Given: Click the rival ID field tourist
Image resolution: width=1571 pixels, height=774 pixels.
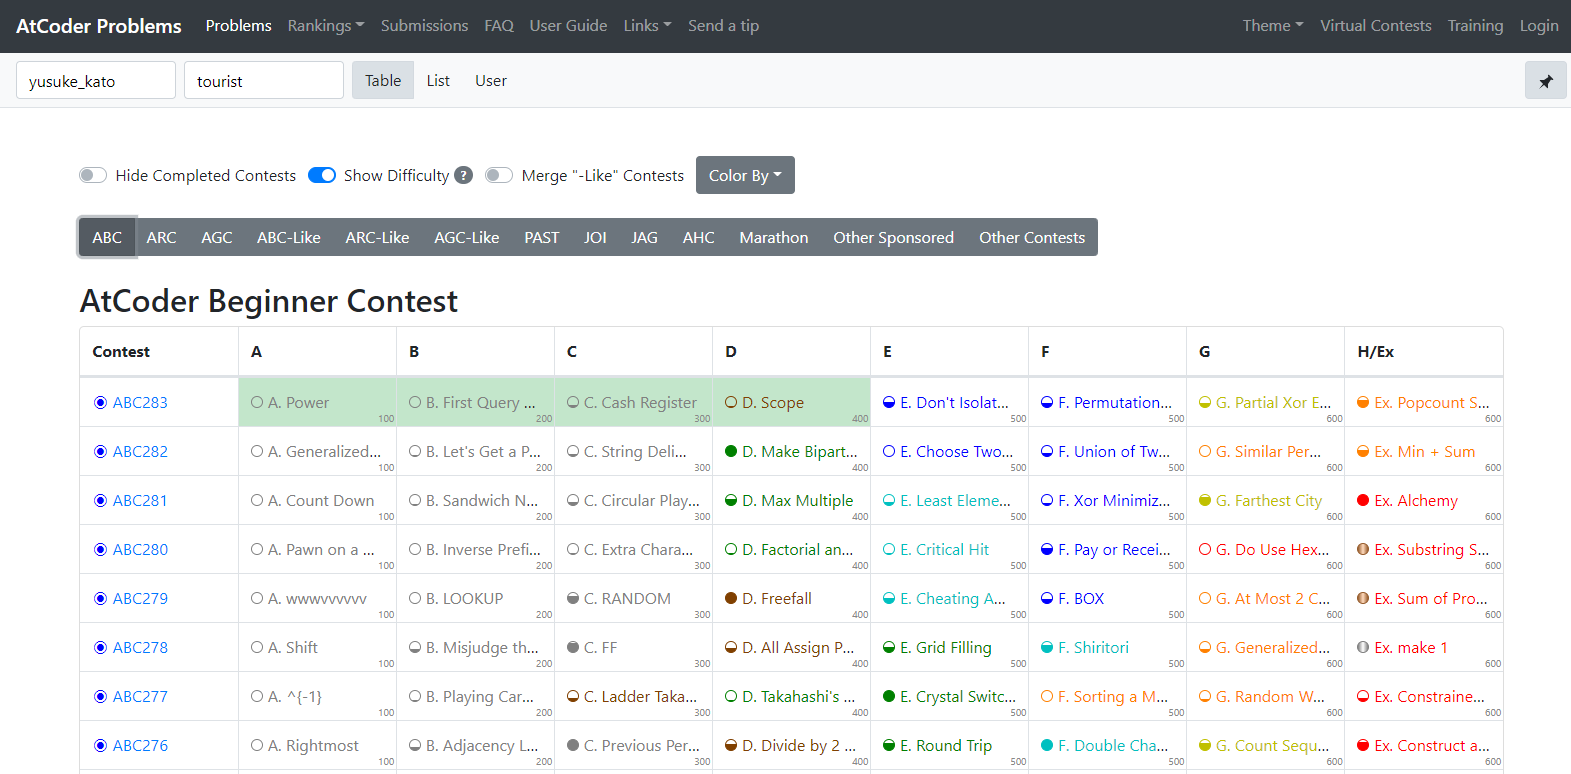Looking at the screenshot, I should pos(264,81).
